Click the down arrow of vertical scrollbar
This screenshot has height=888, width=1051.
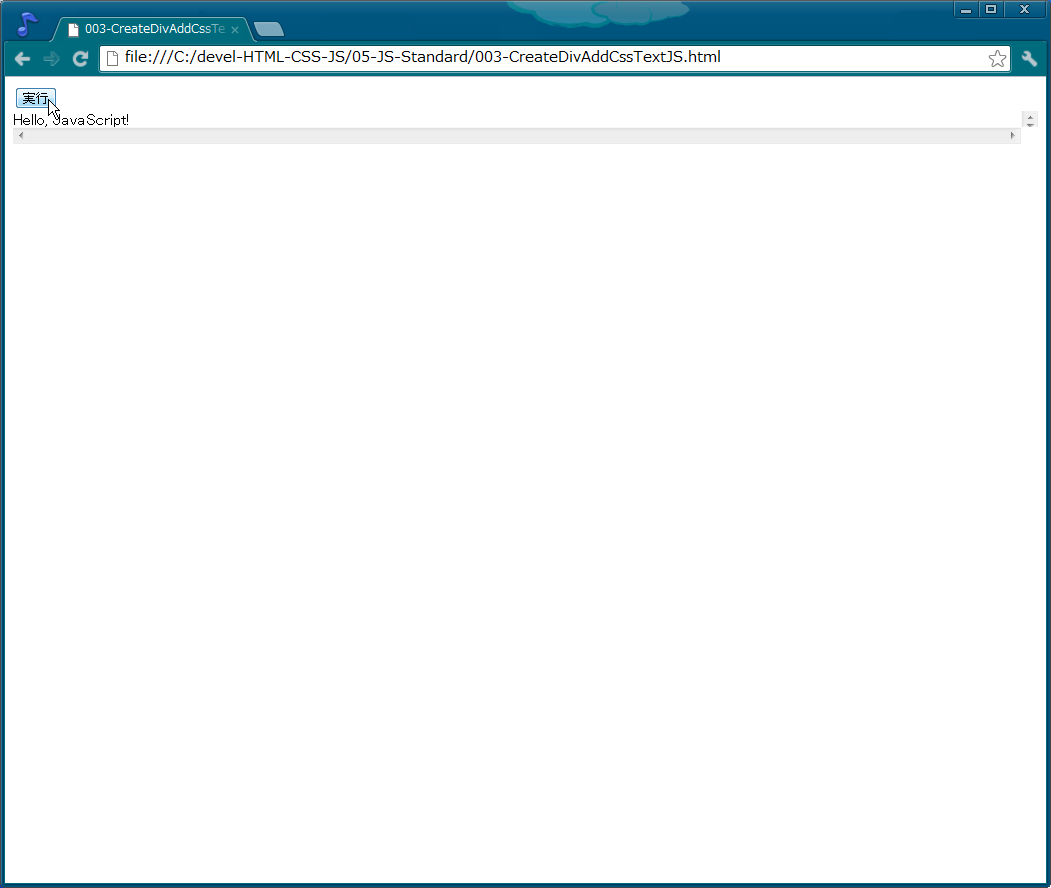tap(1030, 124)
